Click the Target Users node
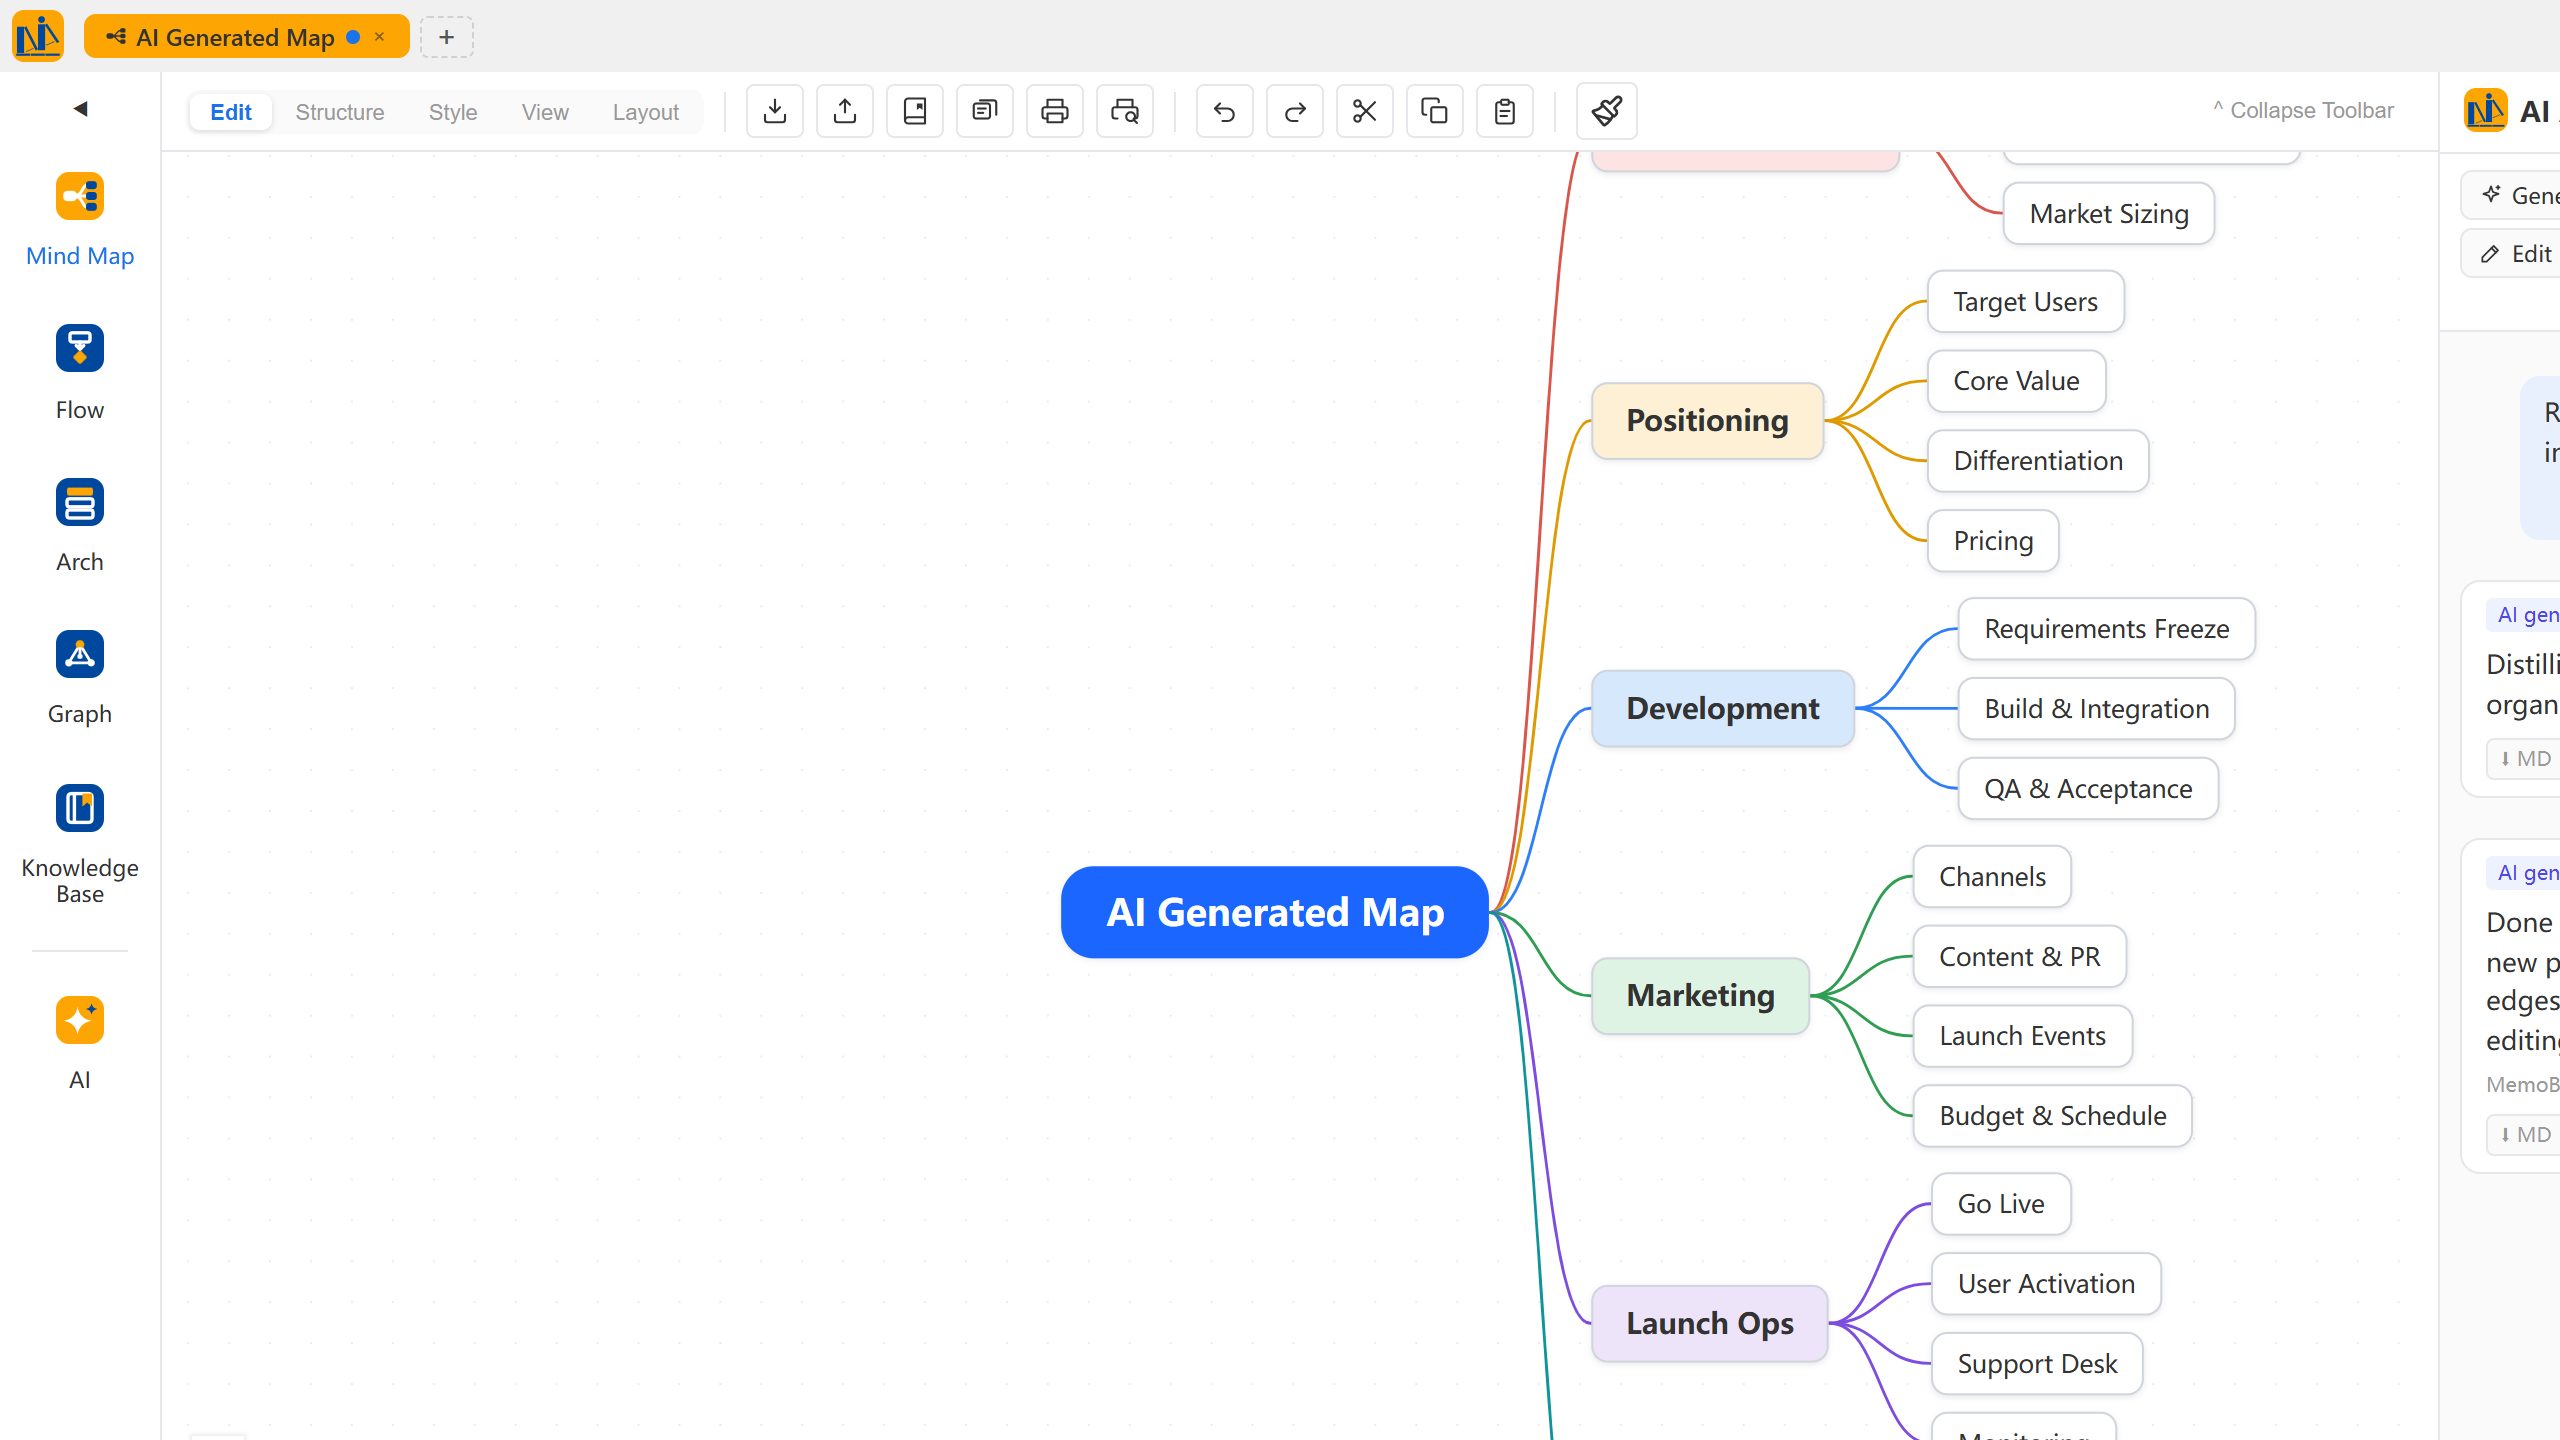This screenshot has width=2560, height=1440. pyautogui.click(x=2026, y=301)
